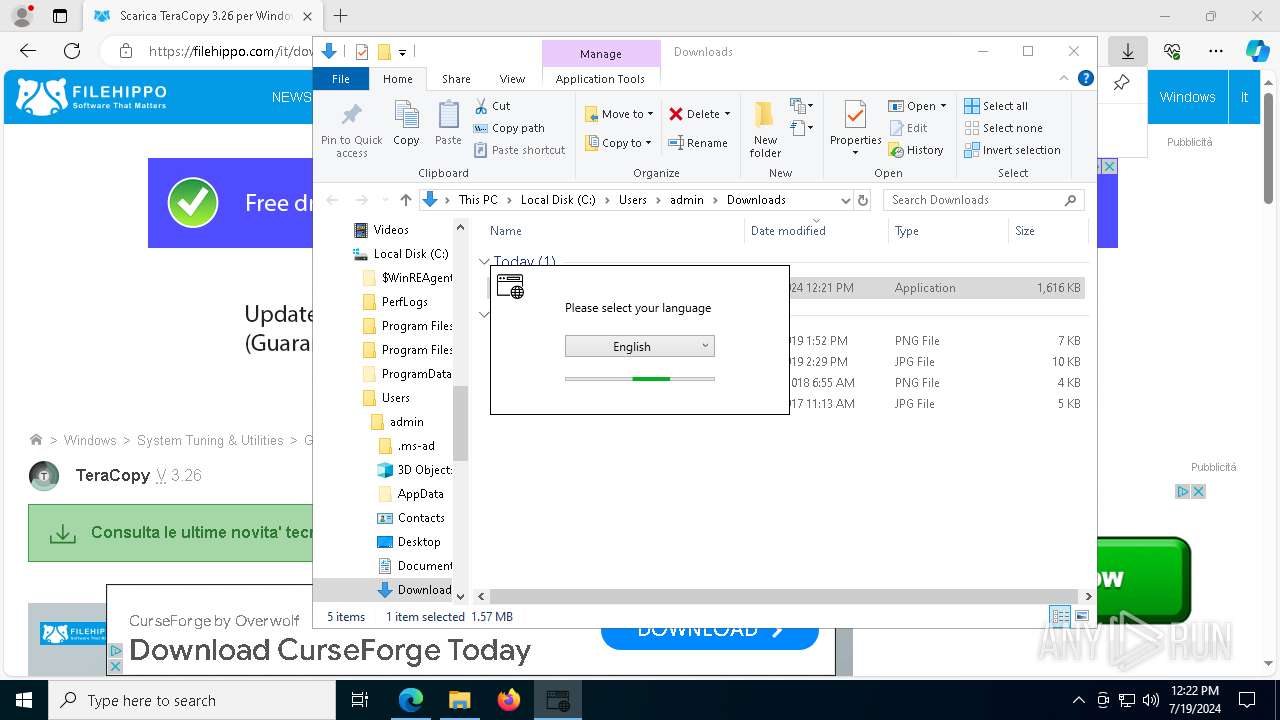The height and width of the screenshot is (720, 1280).
Task: Open a new Edge tab
Action: (x=341, y=16)
